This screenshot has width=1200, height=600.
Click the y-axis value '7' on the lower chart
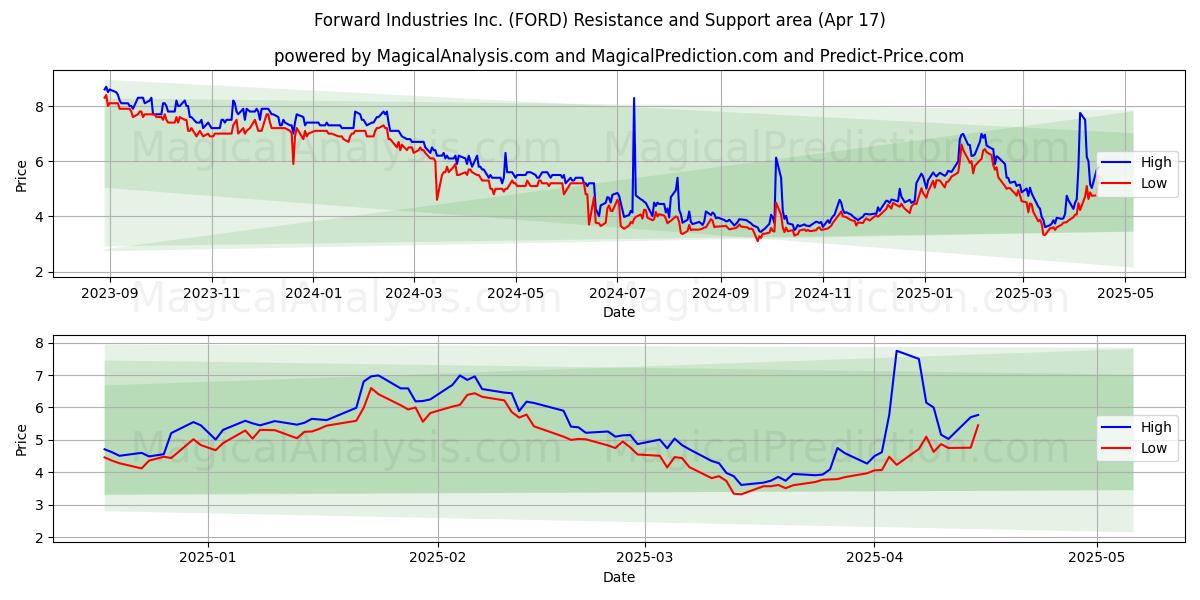(41, 376)
